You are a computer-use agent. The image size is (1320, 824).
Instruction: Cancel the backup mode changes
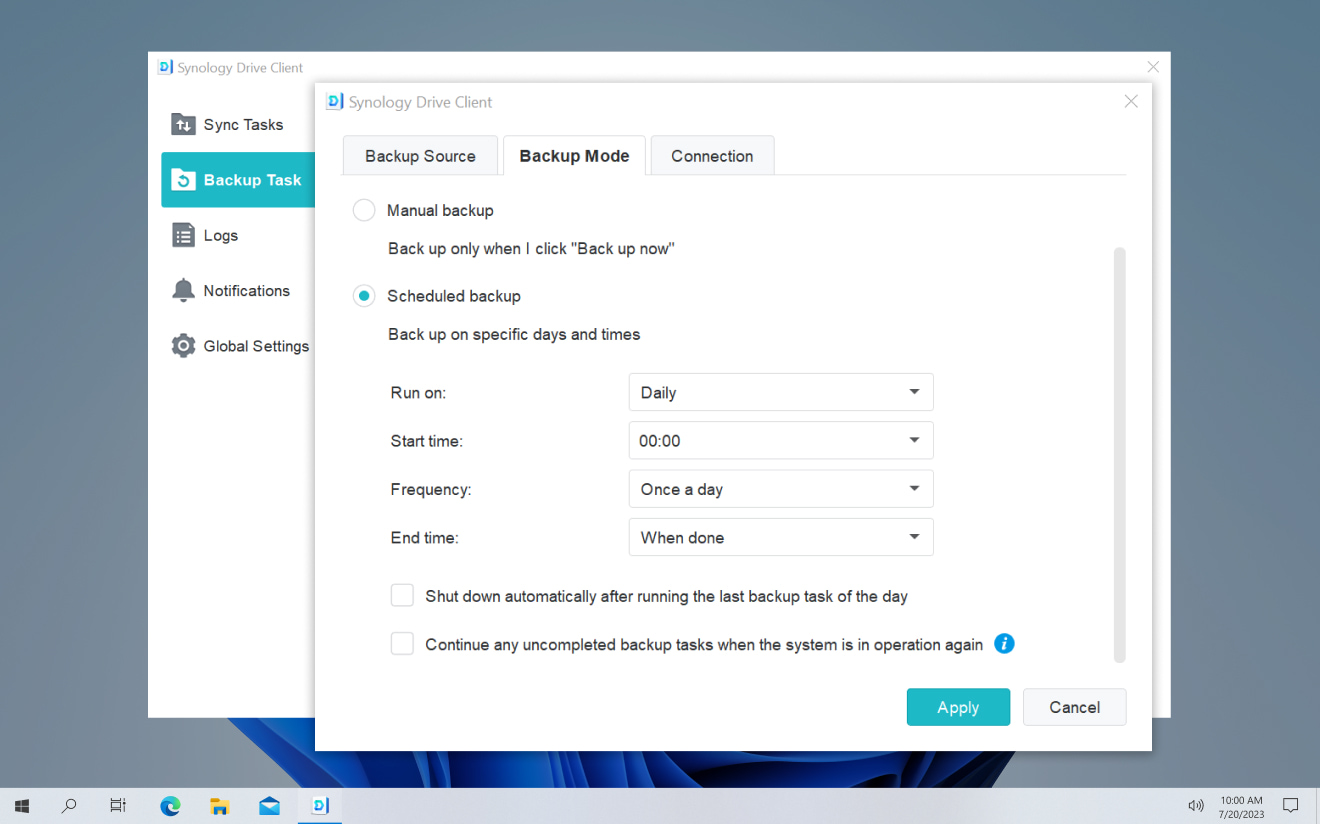coord(1074,707)
